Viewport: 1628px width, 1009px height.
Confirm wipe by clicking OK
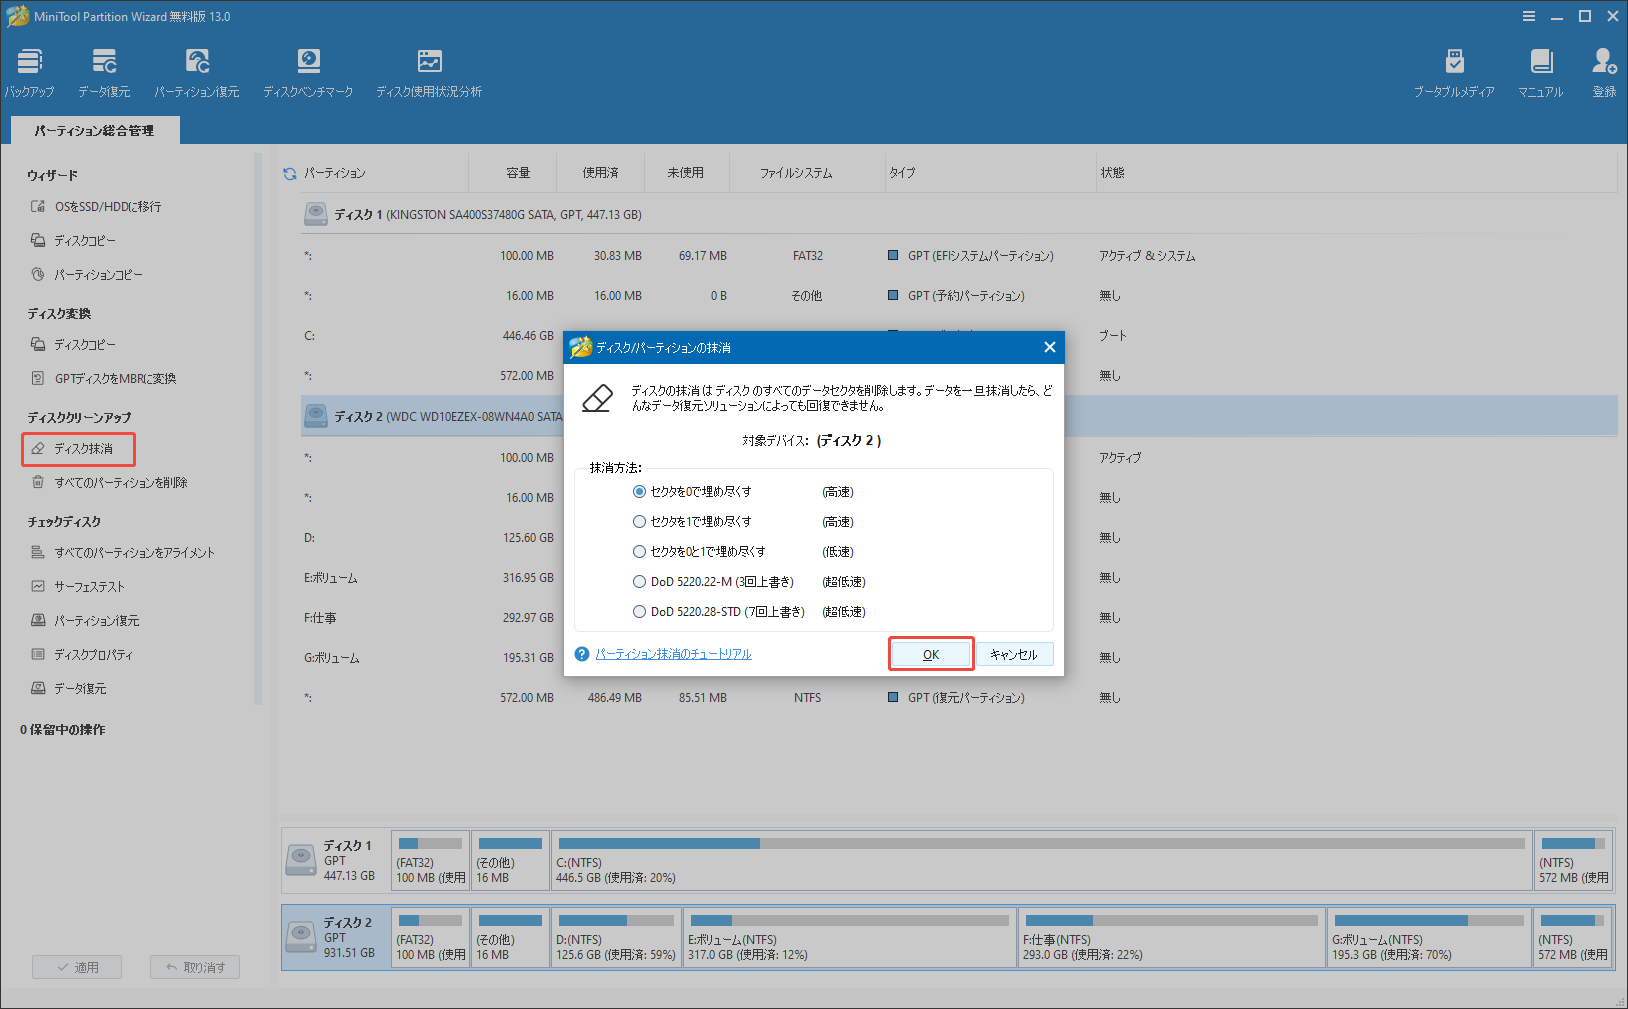930,653
